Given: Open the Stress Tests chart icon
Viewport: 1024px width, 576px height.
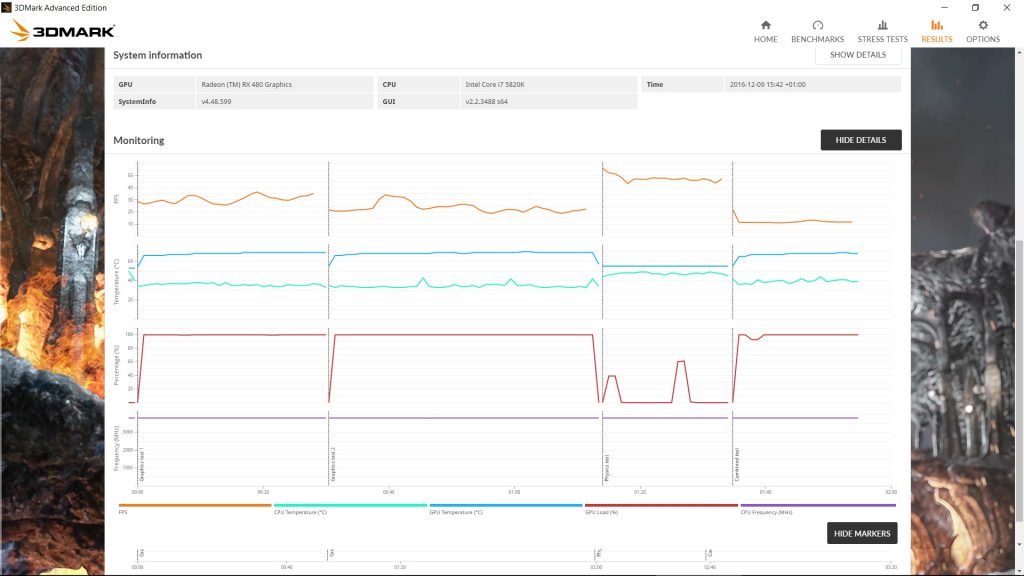Looking at the screenshot, I should pyautogui.click(x=882, y=25).
